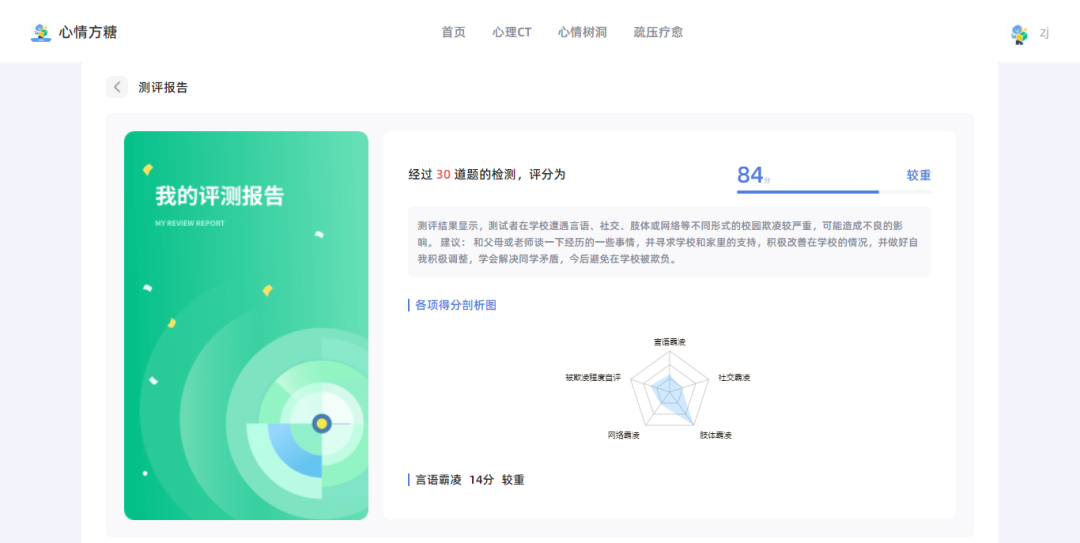Click the username zj
This screenshot has height=543, width=1080.
point(1044,33)
